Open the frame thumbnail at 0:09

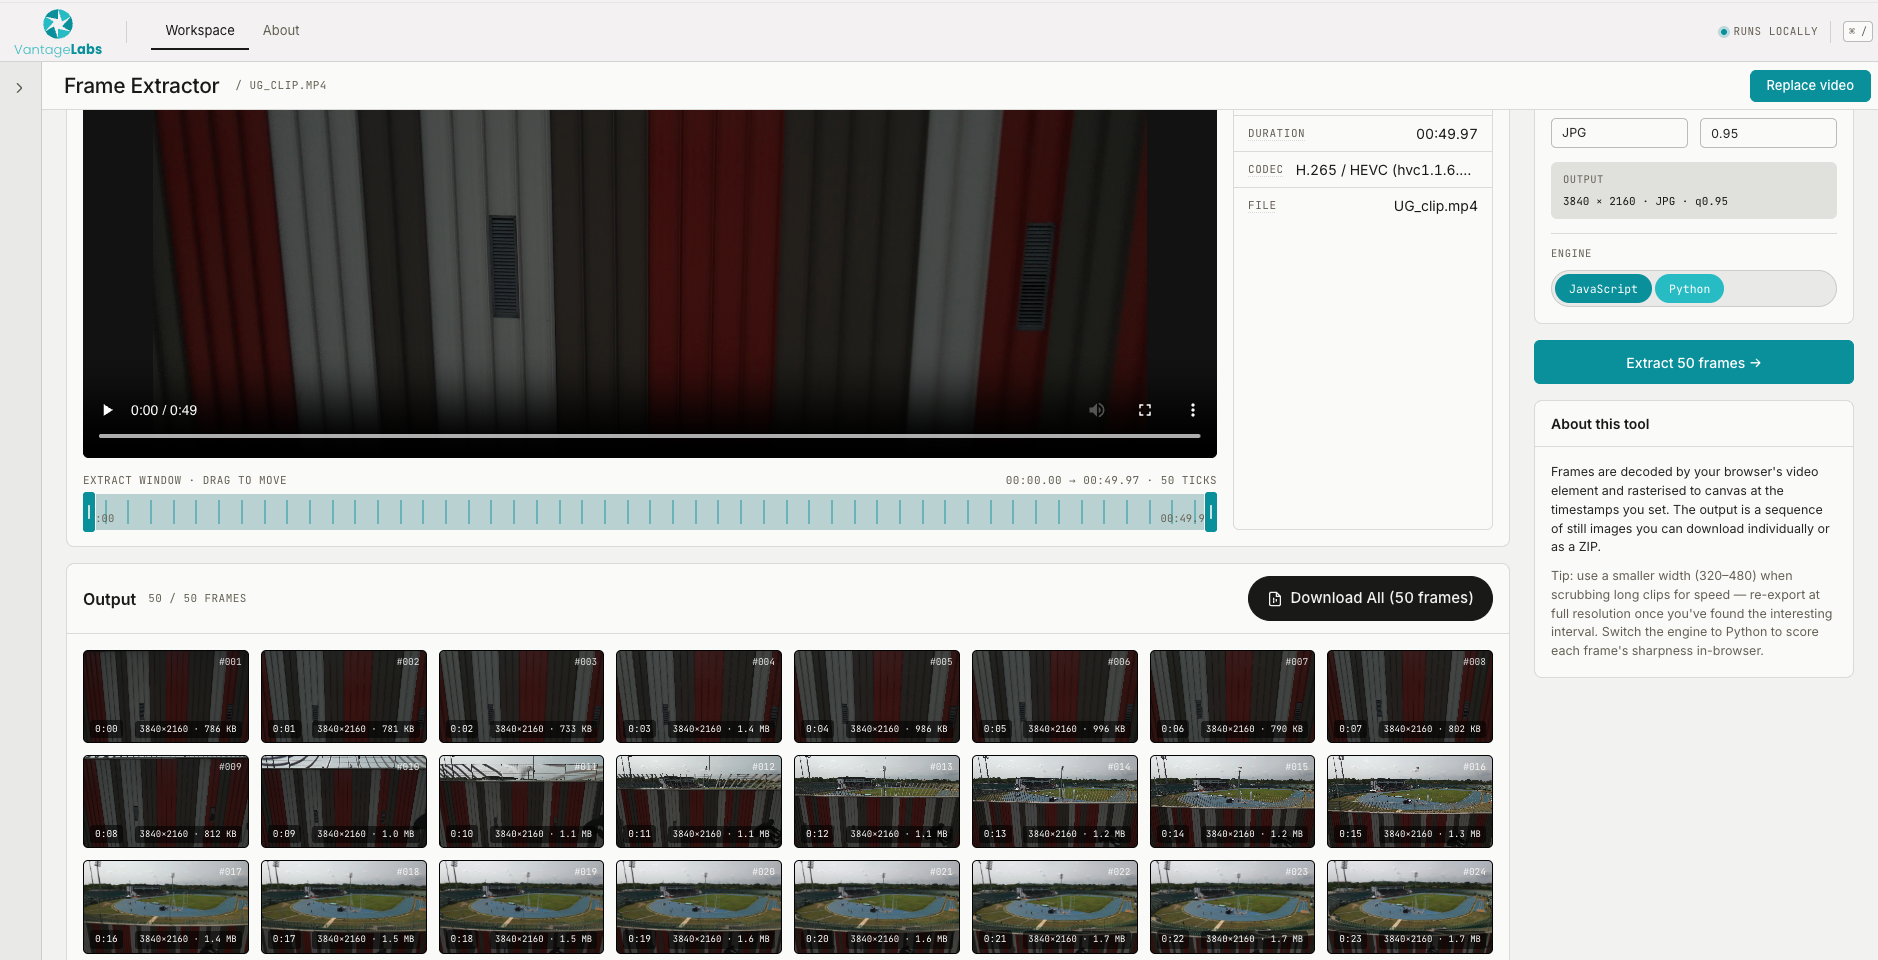pos(344,801)
